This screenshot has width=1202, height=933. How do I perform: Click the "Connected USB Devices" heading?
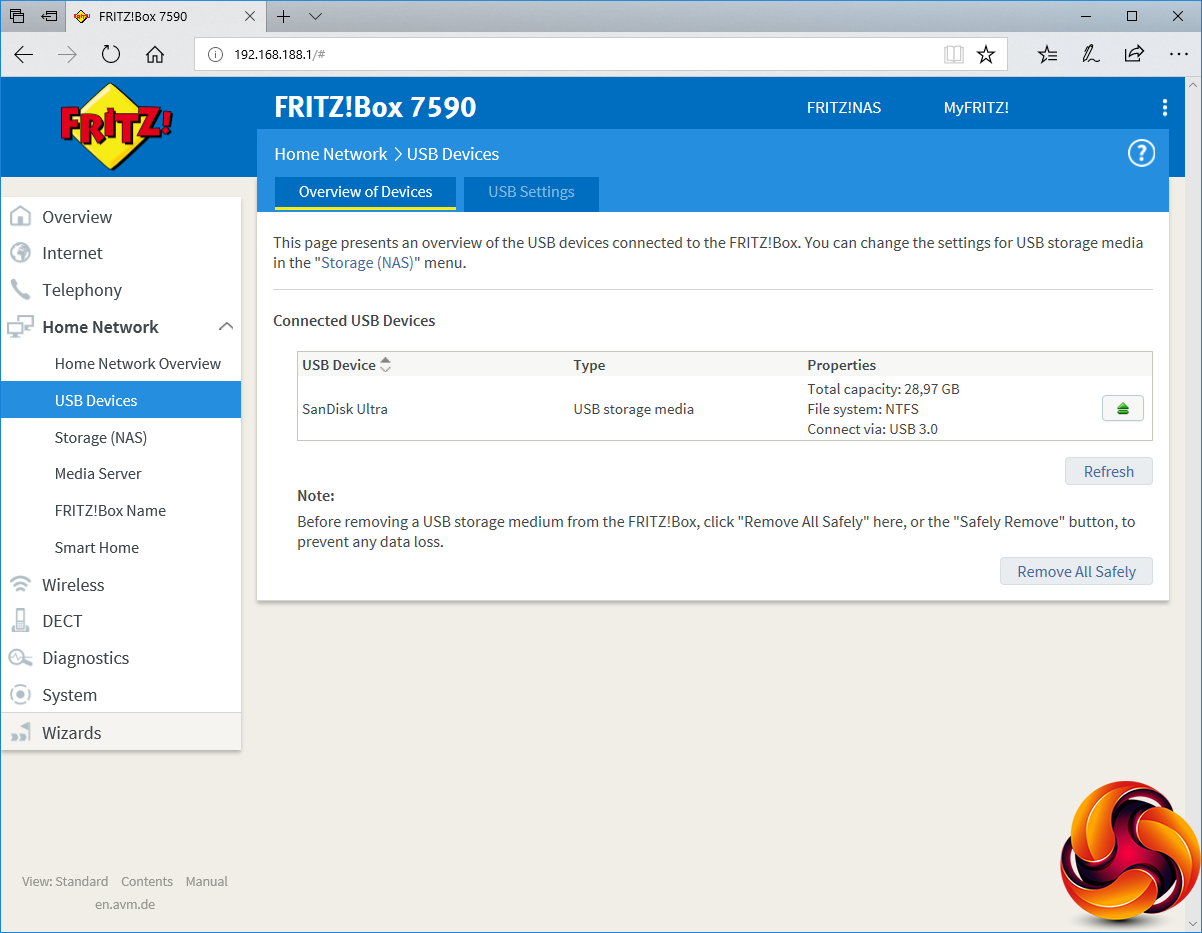(x=354, y=321)
